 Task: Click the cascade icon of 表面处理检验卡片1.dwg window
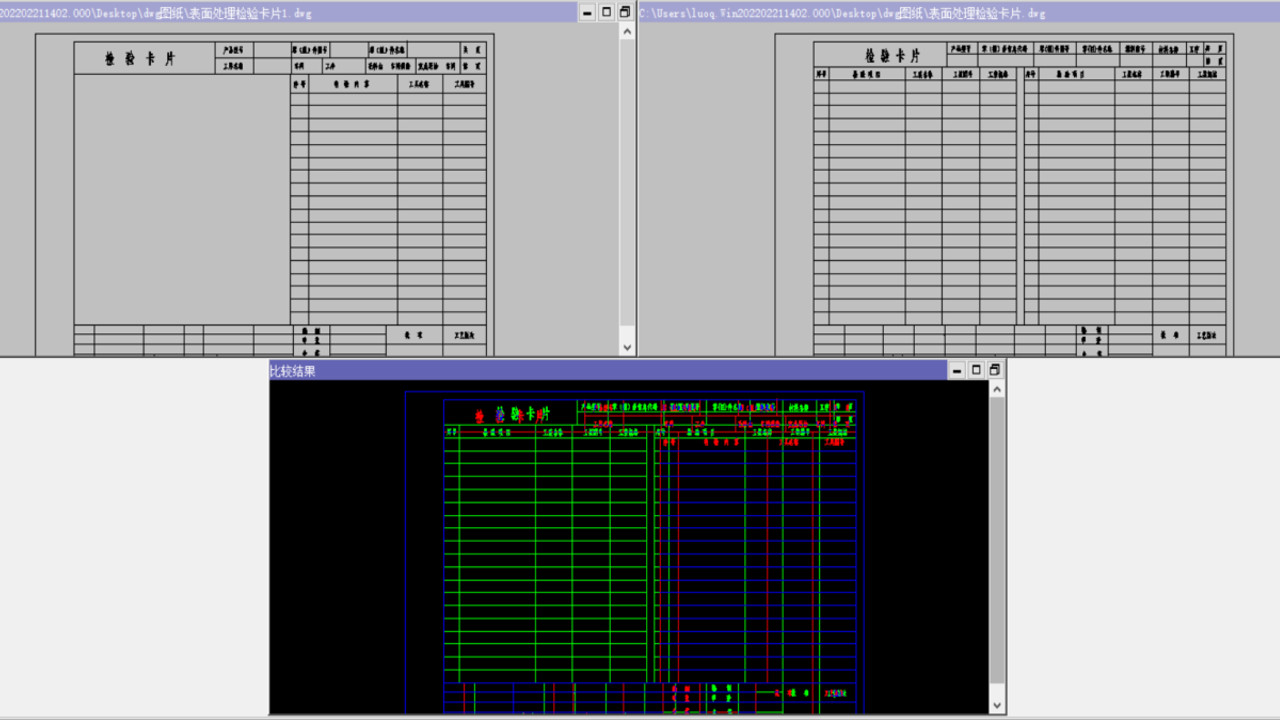coord(625,12)
